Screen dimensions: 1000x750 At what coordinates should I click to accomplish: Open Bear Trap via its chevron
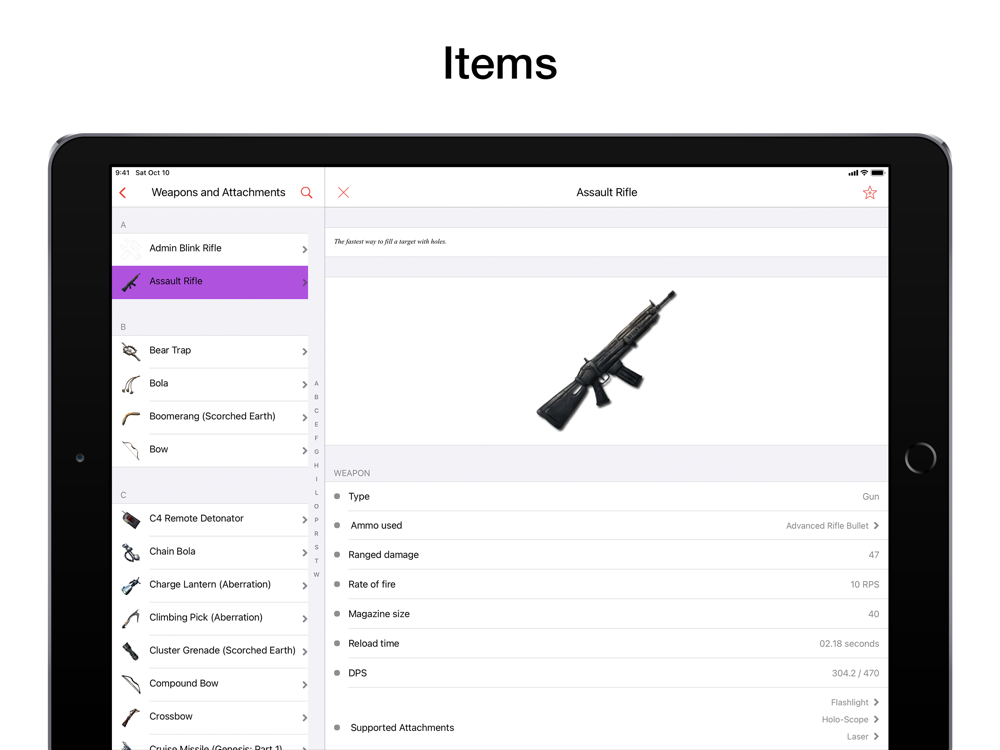[x=304, y=351]
